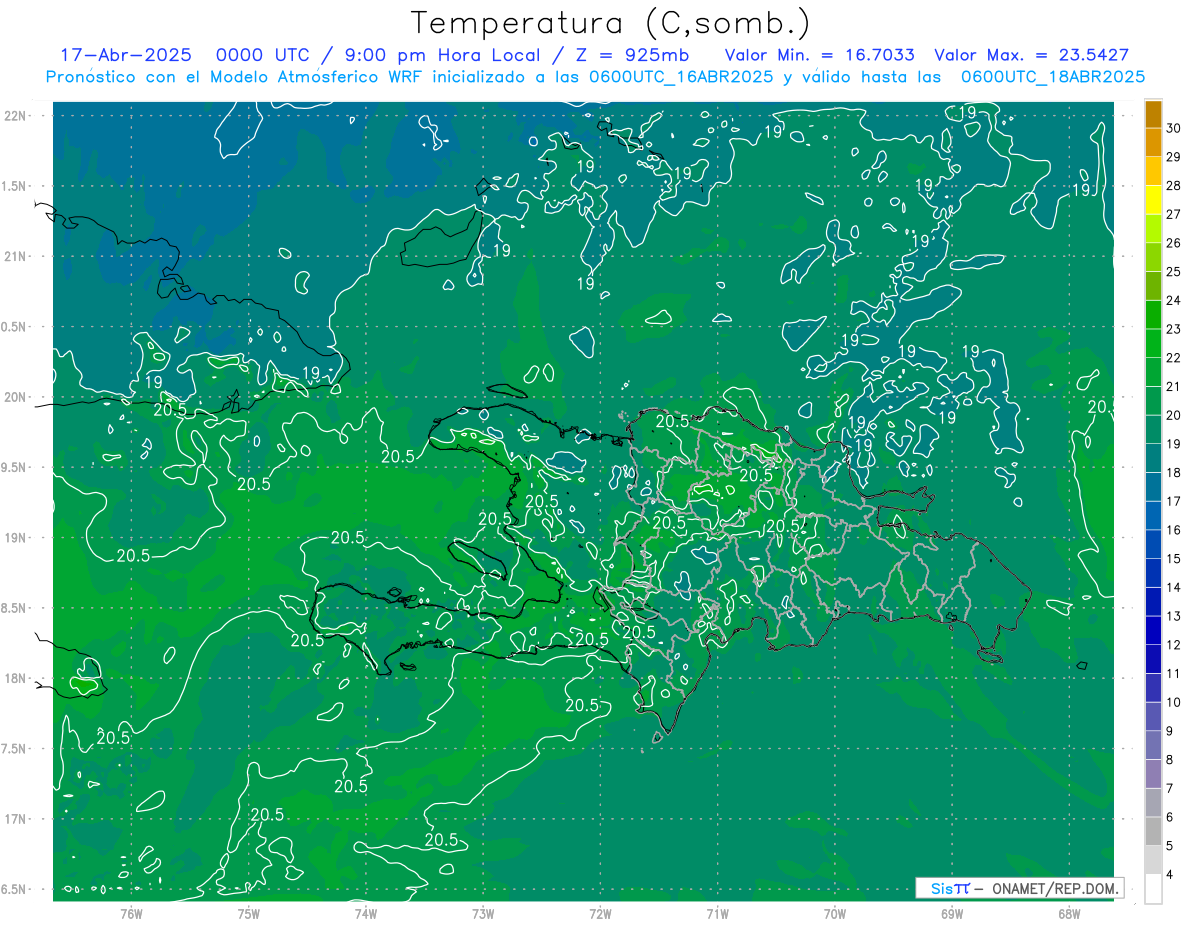The width and height of the screenshot is (1200, 927).
Task: Click the blue 'Sis' logo text
Action: (x=941, y=888)
